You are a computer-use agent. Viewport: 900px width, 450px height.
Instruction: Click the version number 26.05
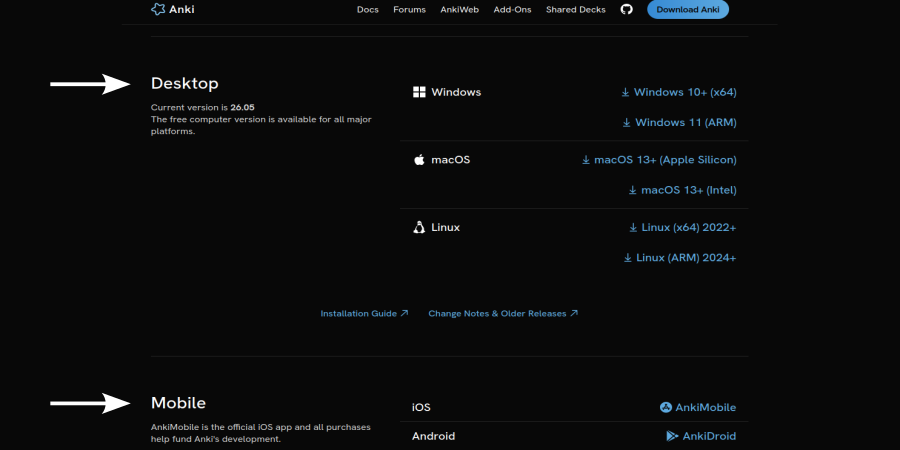[x=242, y=107]
